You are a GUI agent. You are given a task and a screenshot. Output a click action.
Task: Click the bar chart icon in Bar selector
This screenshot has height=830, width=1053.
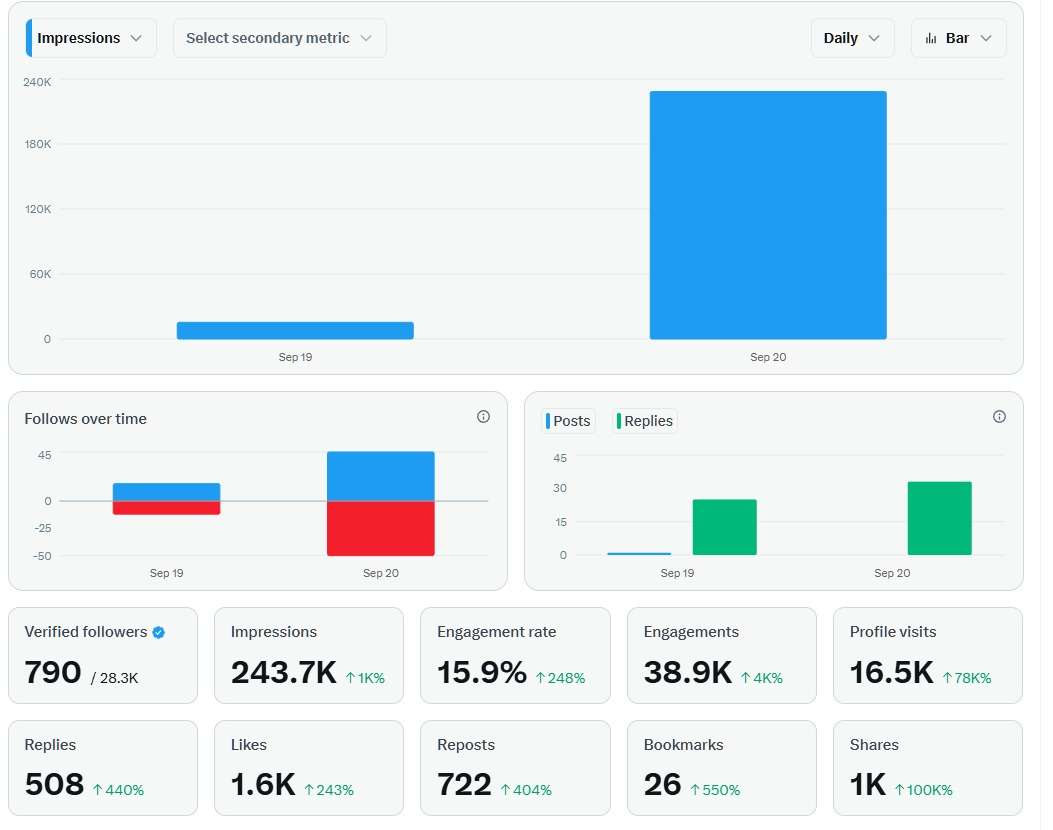tap(931, 38)
